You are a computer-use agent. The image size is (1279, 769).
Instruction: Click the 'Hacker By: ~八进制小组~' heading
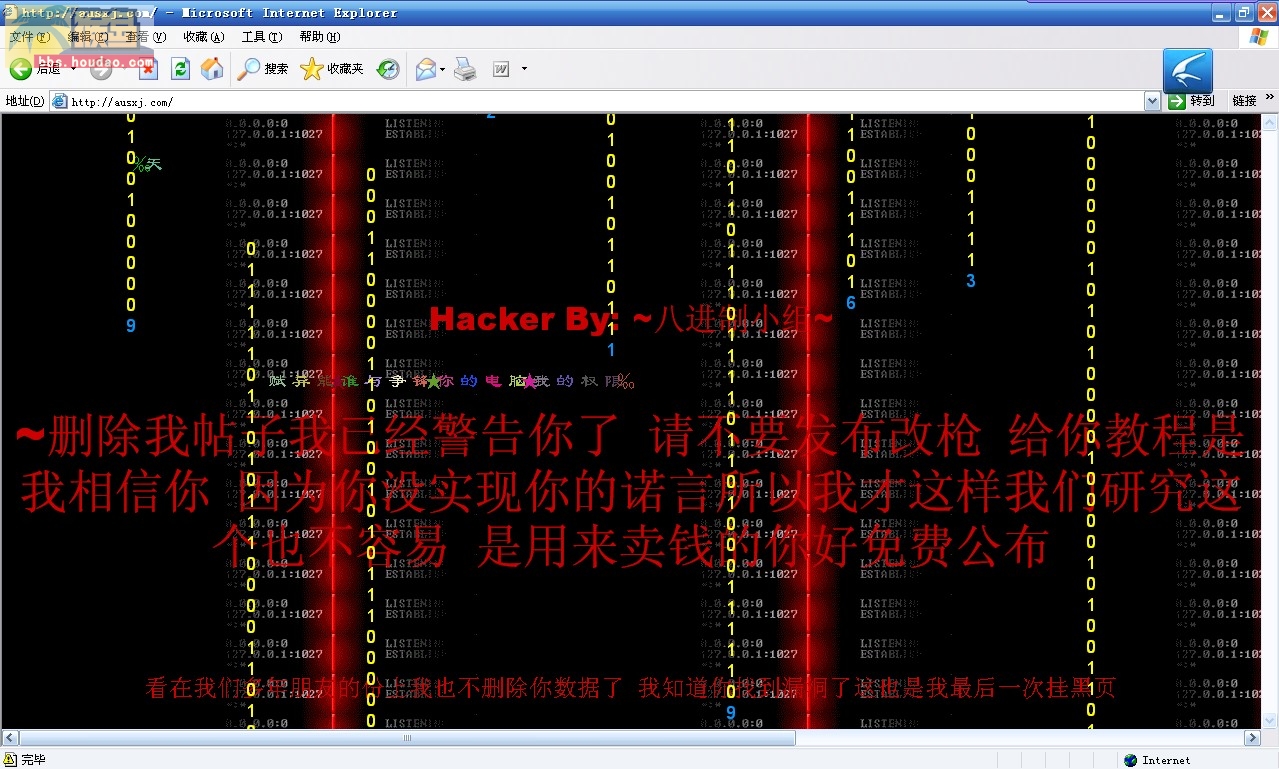(631, 319)
